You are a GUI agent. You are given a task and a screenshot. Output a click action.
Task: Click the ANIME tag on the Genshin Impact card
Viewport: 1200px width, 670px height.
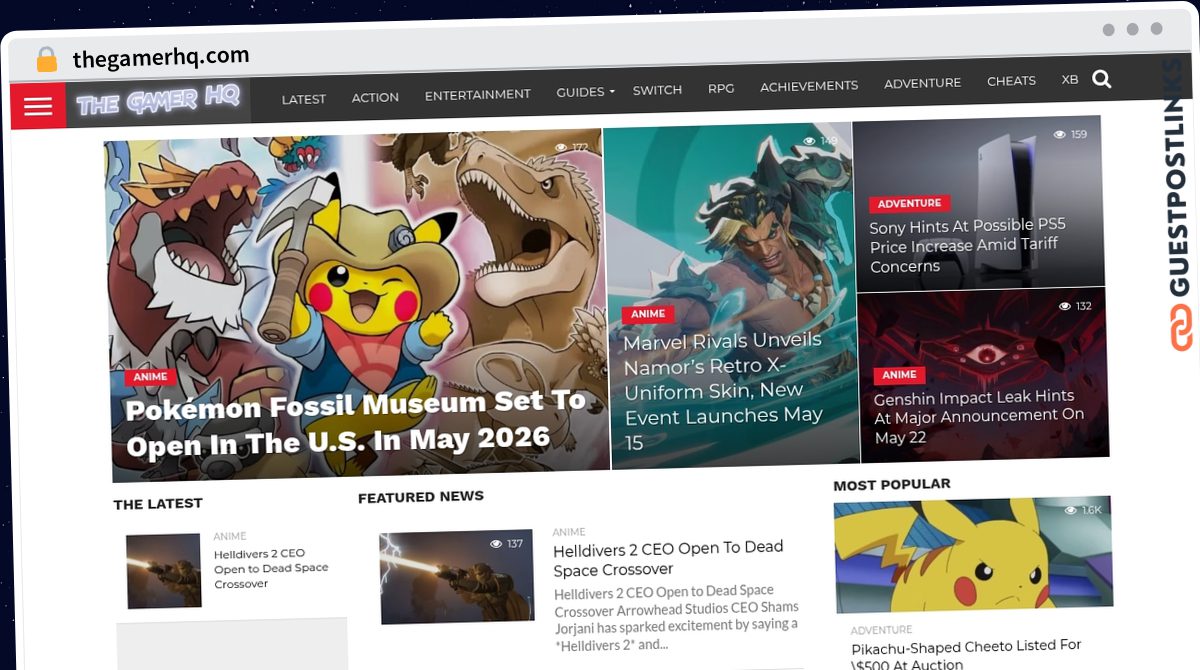click(x=899, y=375)
